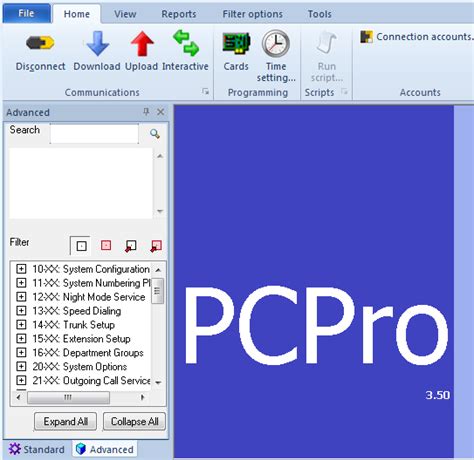Image resolution: width=474 pixels, height=460 pixels.
Task: Click horizontal scrollbar right arrow
Action: tap(143, 397)
